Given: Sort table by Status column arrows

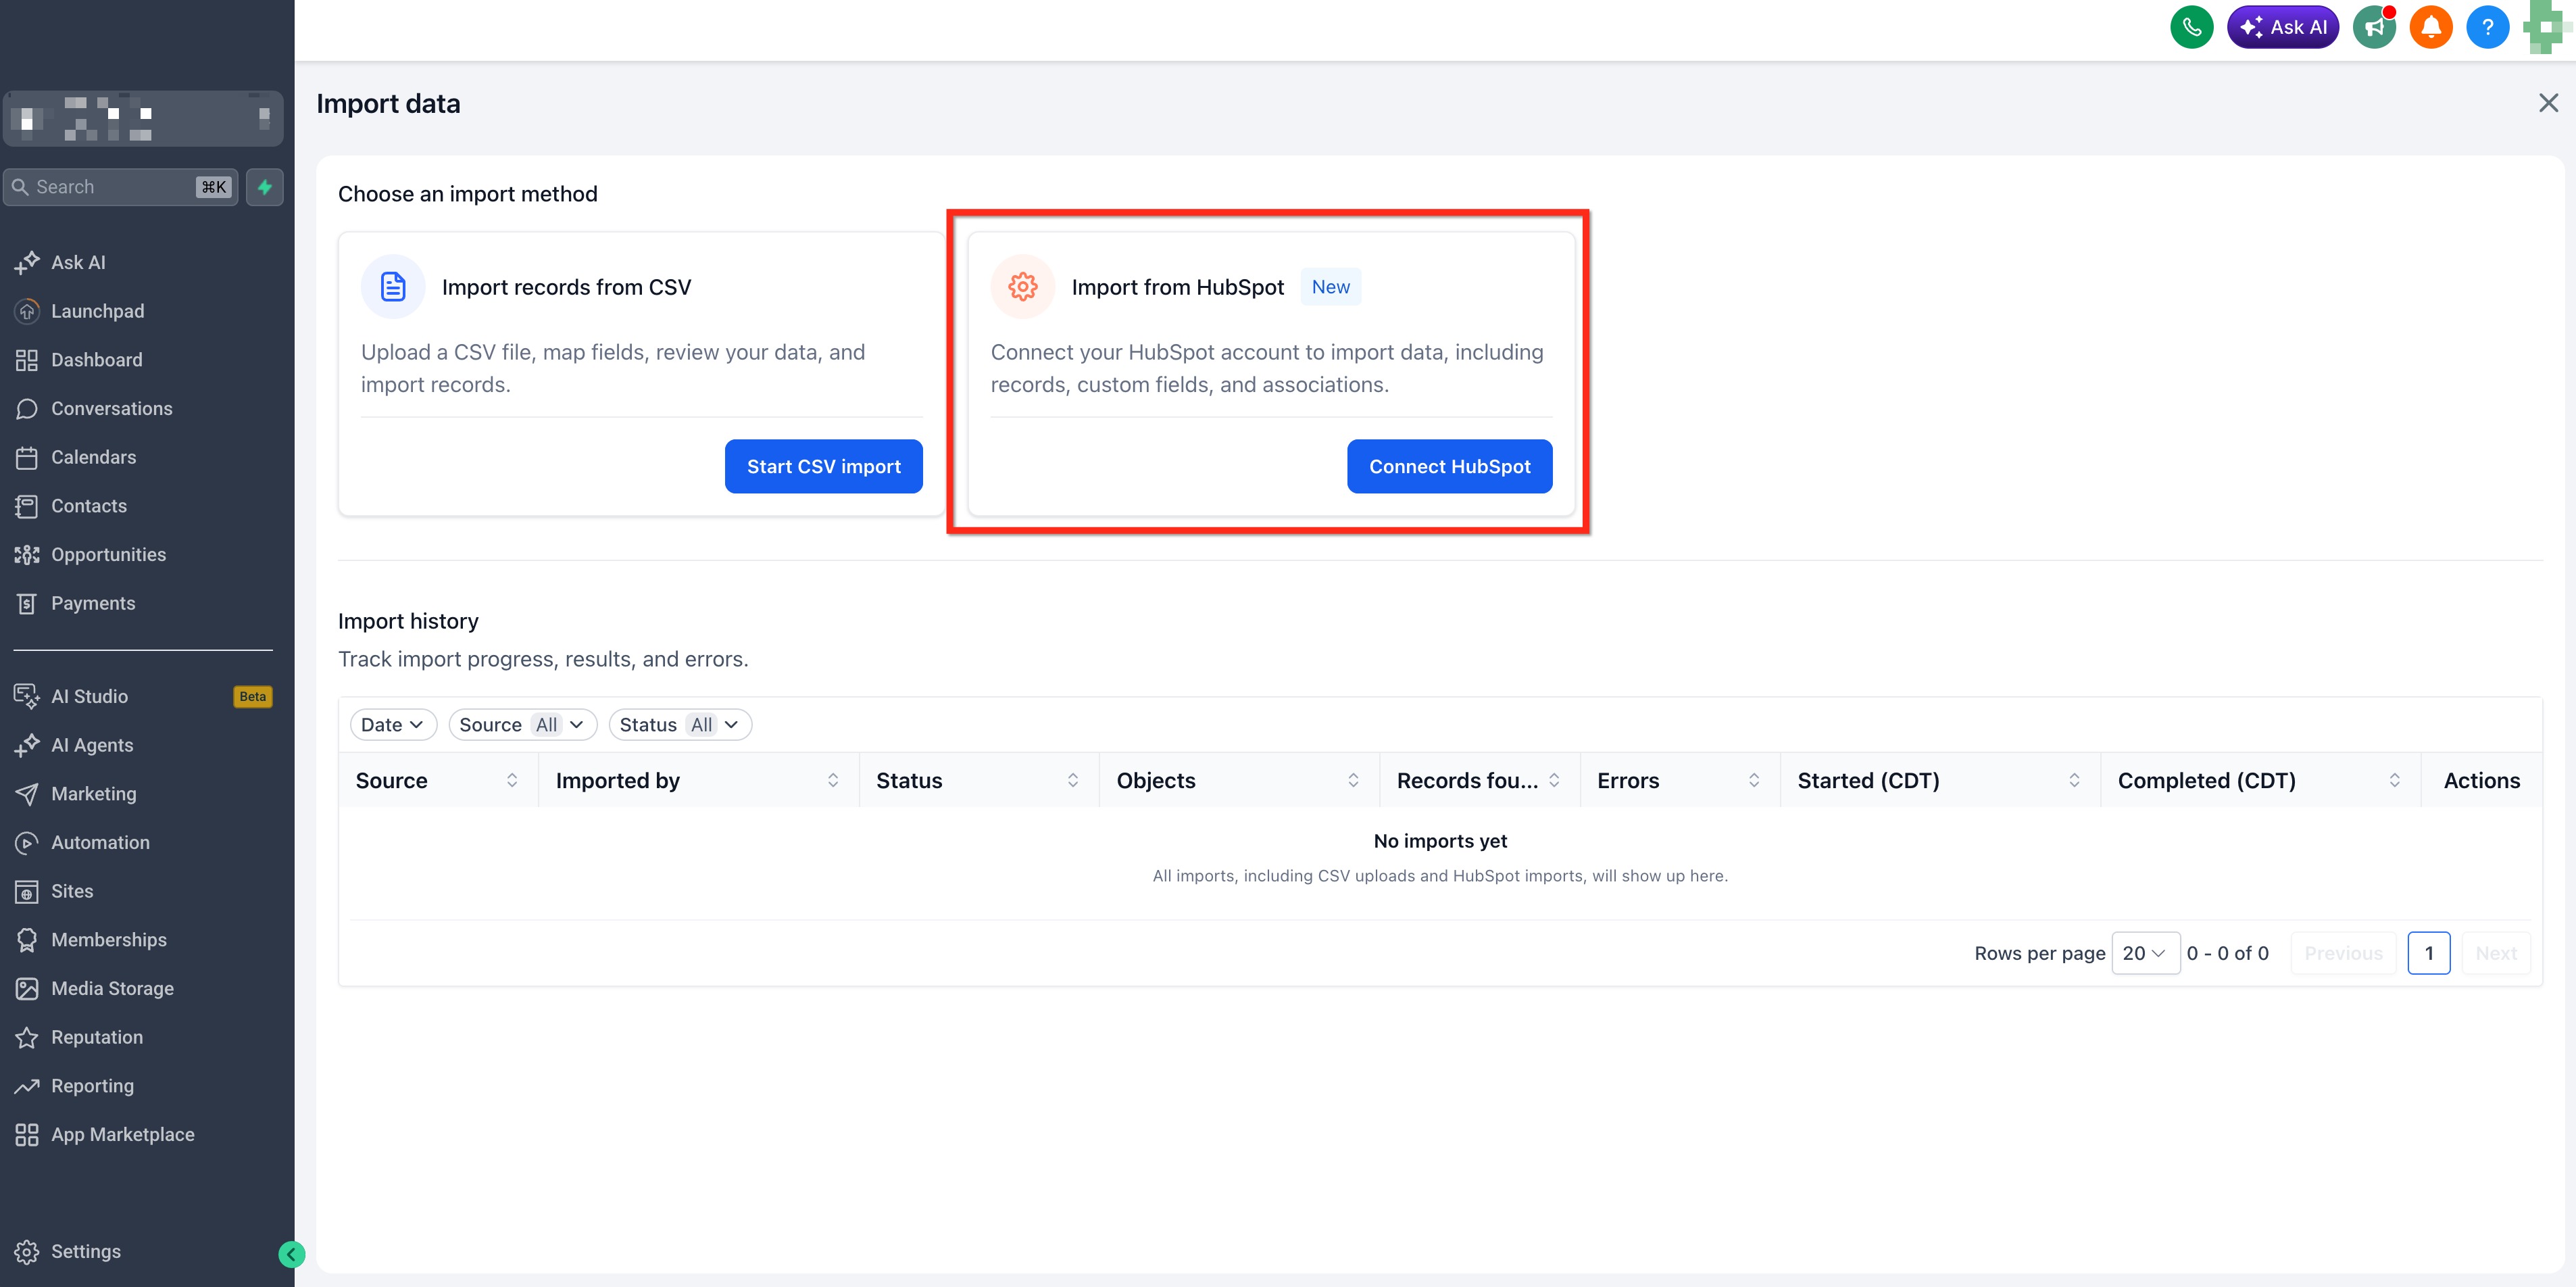Looking at the screenshot, I should pos(1073,780).
